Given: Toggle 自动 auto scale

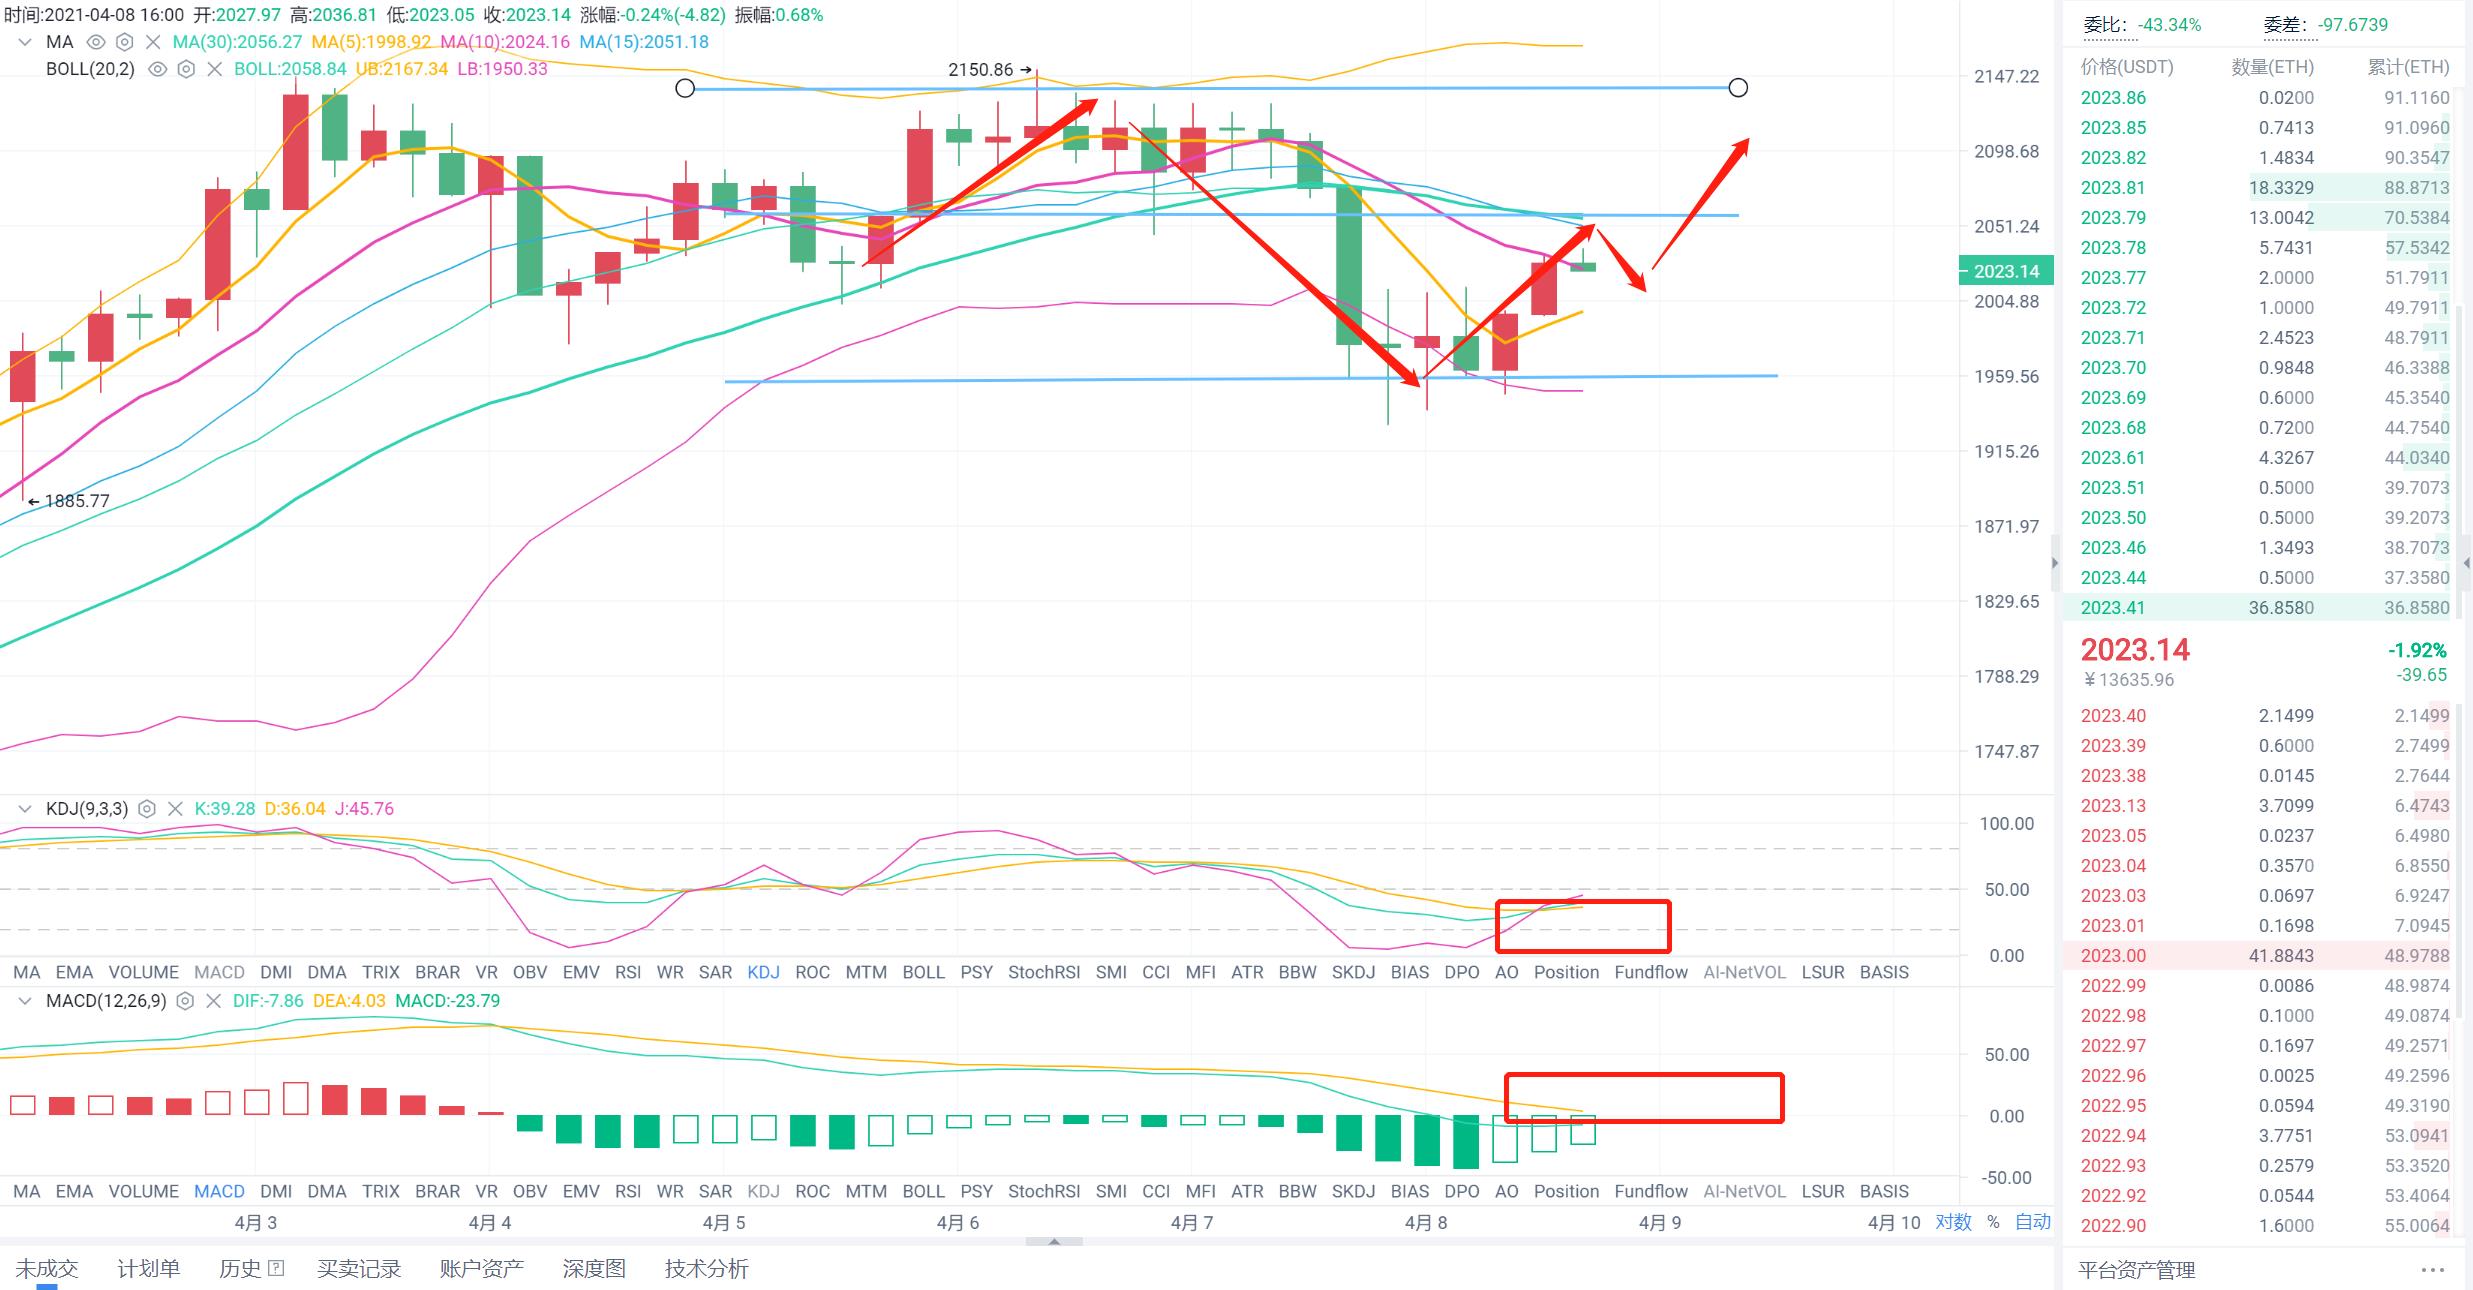Looking at the screenshot, I should point(2033,1222).
